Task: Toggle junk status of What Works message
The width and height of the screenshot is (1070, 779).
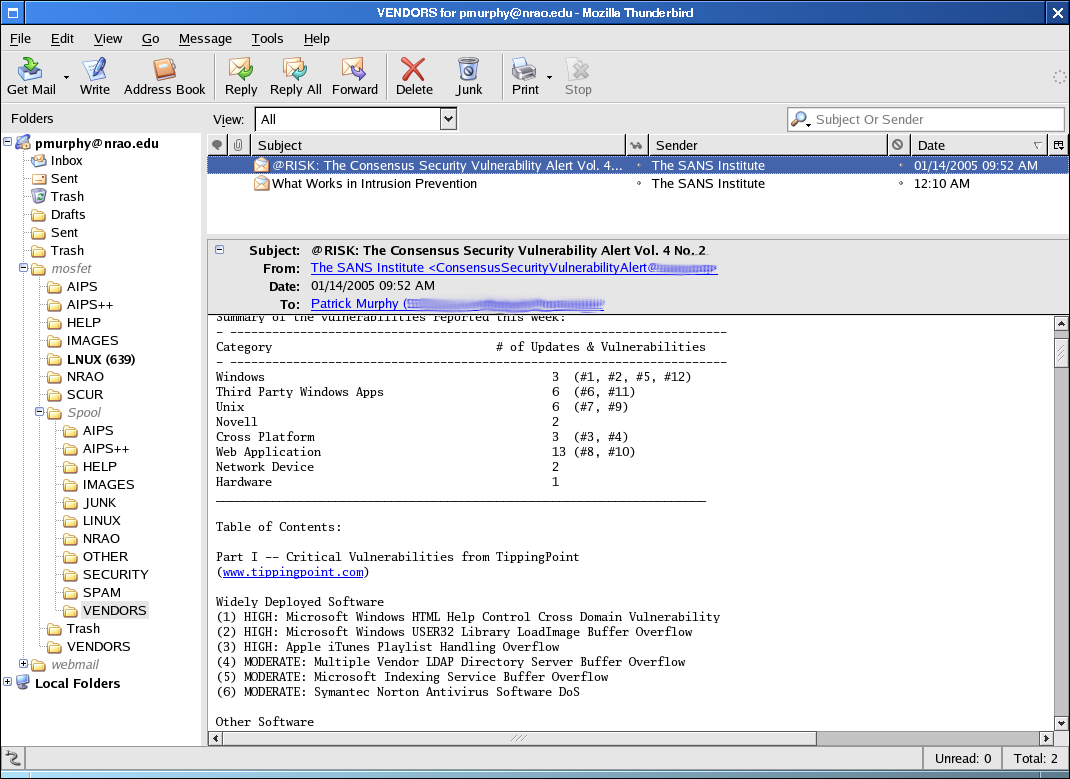Action: pyautogui.click(x=900, y=183)
